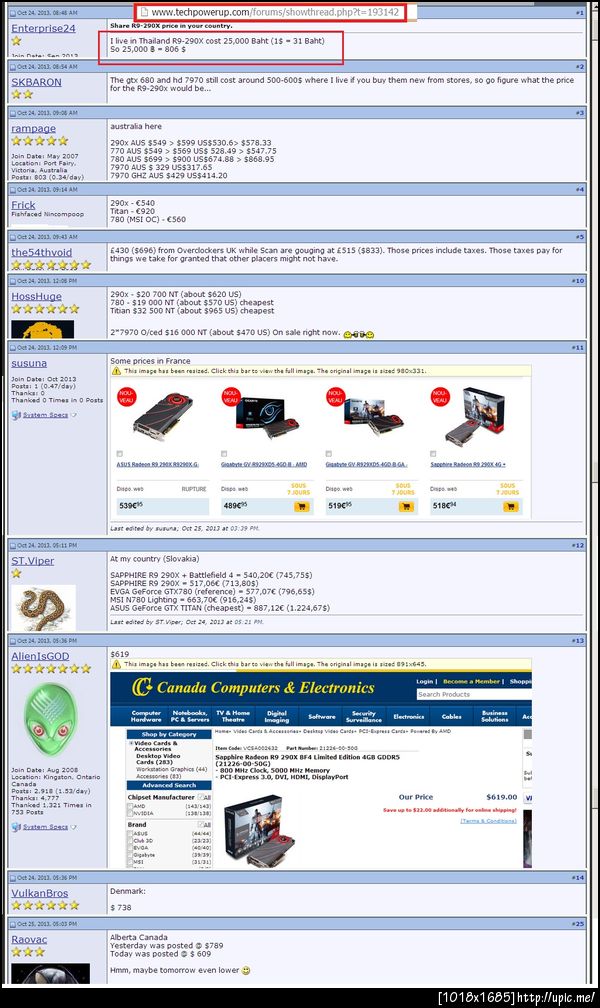
Task: Open the Digital Imaging menu
Action: (277, 716)
